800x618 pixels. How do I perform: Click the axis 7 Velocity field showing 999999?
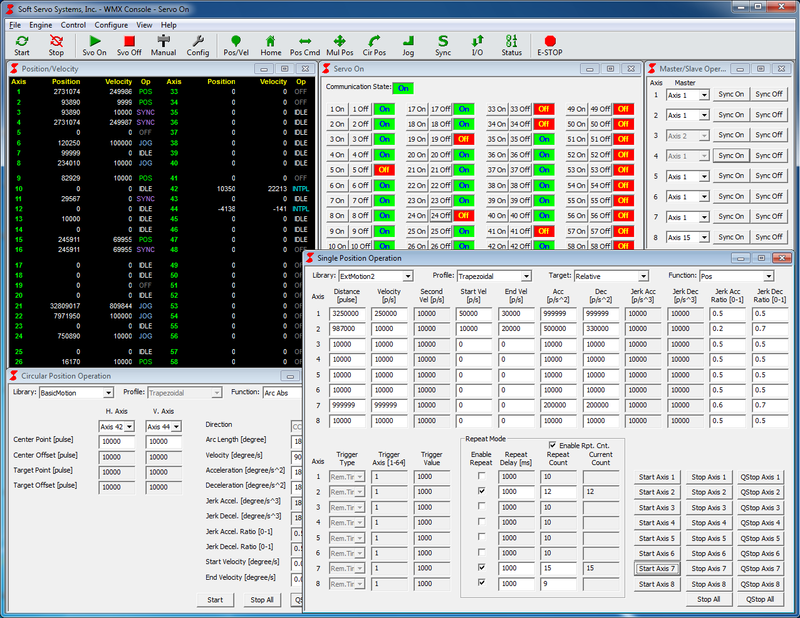click(389, 406)
